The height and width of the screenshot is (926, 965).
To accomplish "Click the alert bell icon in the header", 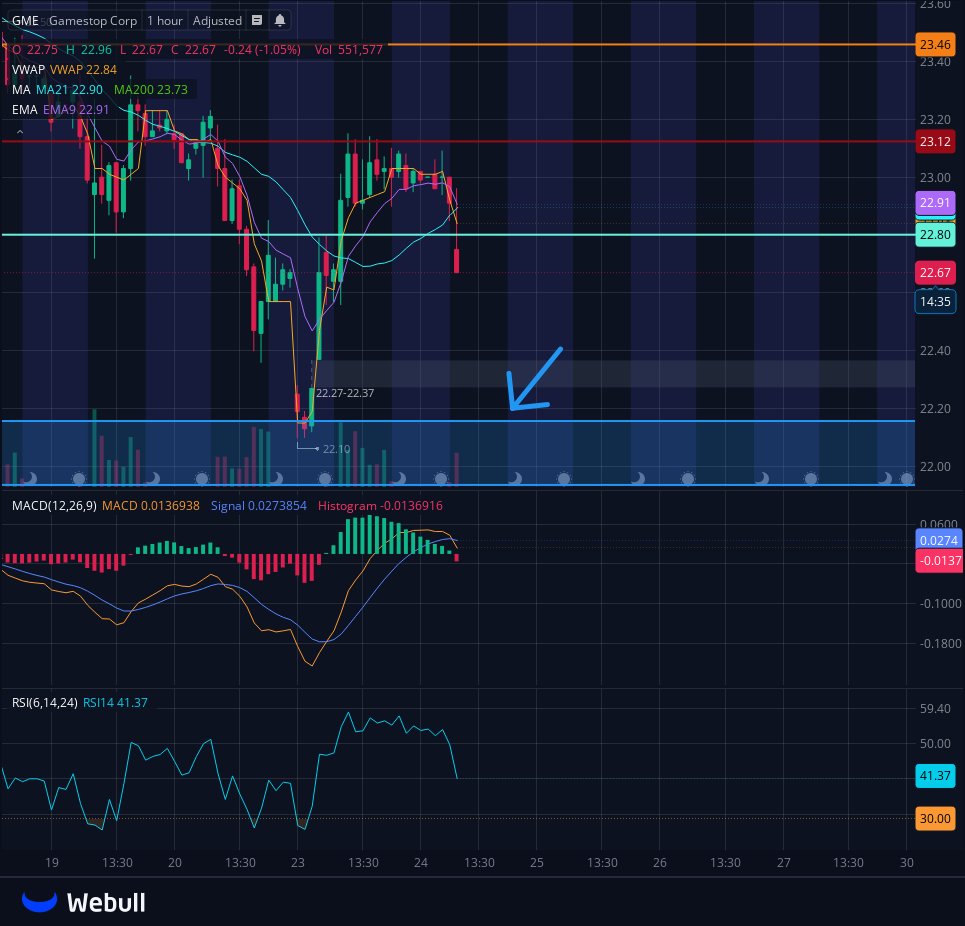I will 280,20.
